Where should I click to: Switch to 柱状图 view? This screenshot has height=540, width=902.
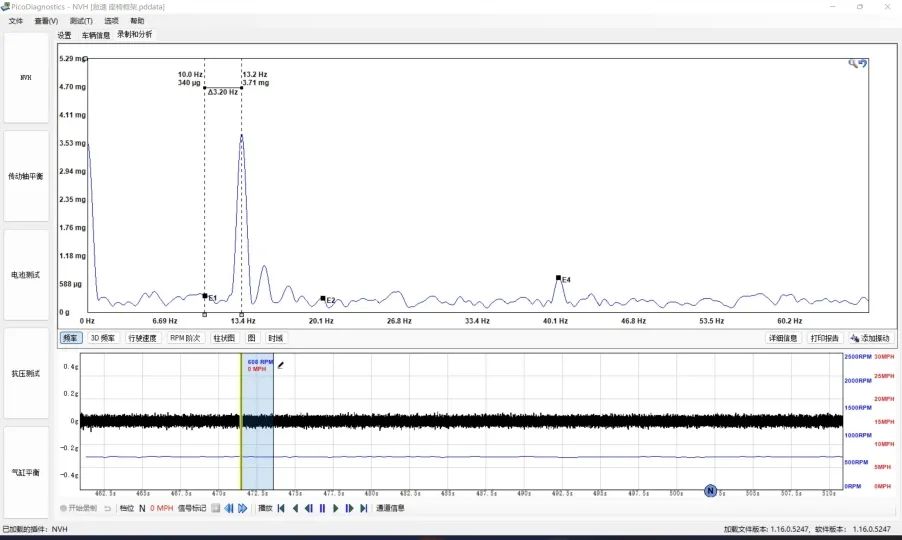coord(224,338)
